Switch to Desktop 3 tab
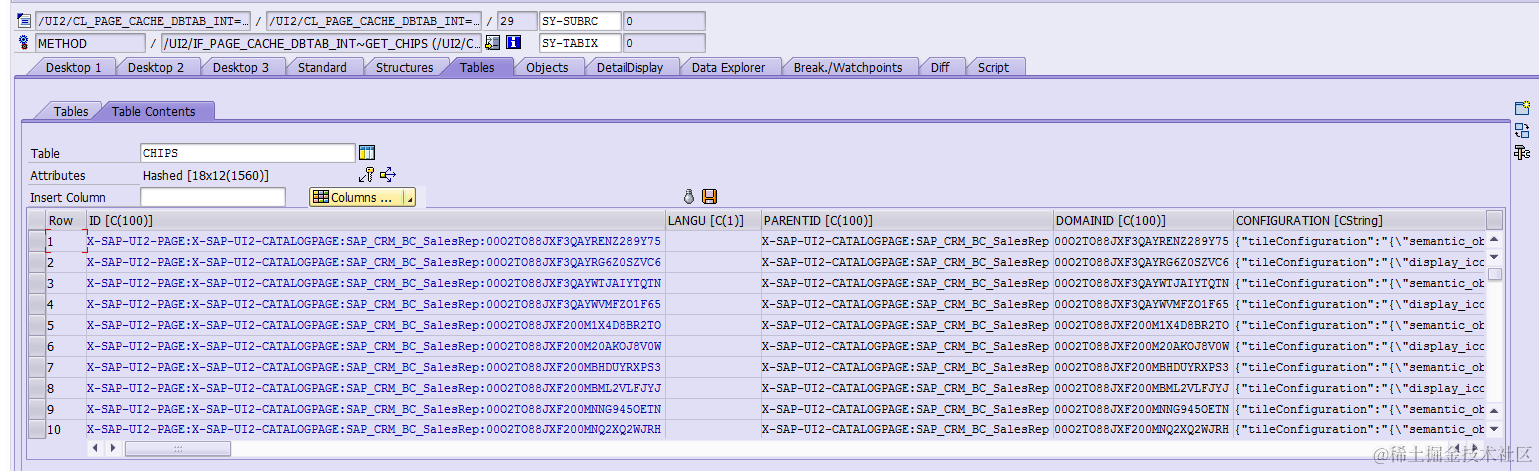This screenshot has width=1539, height=471. (240, 67)
